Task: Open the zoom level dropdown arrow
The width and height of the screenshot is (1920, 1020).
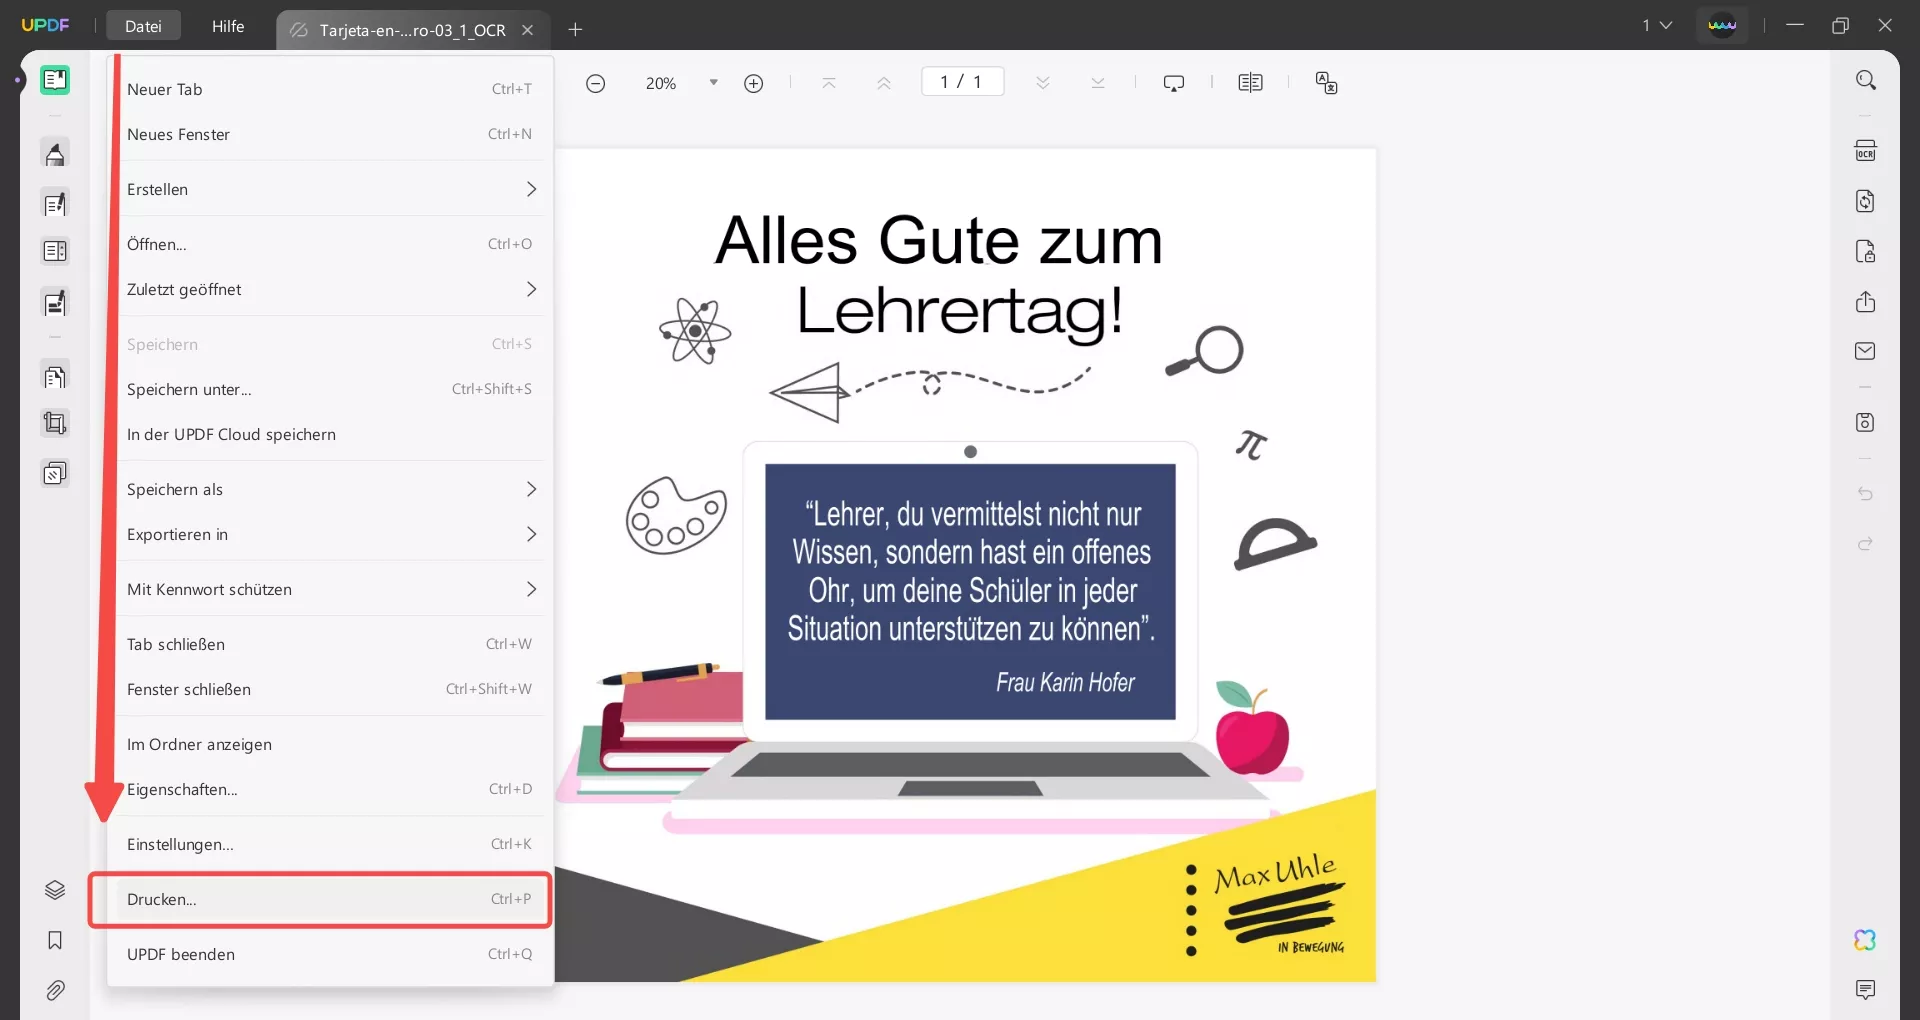Action: 714,83
